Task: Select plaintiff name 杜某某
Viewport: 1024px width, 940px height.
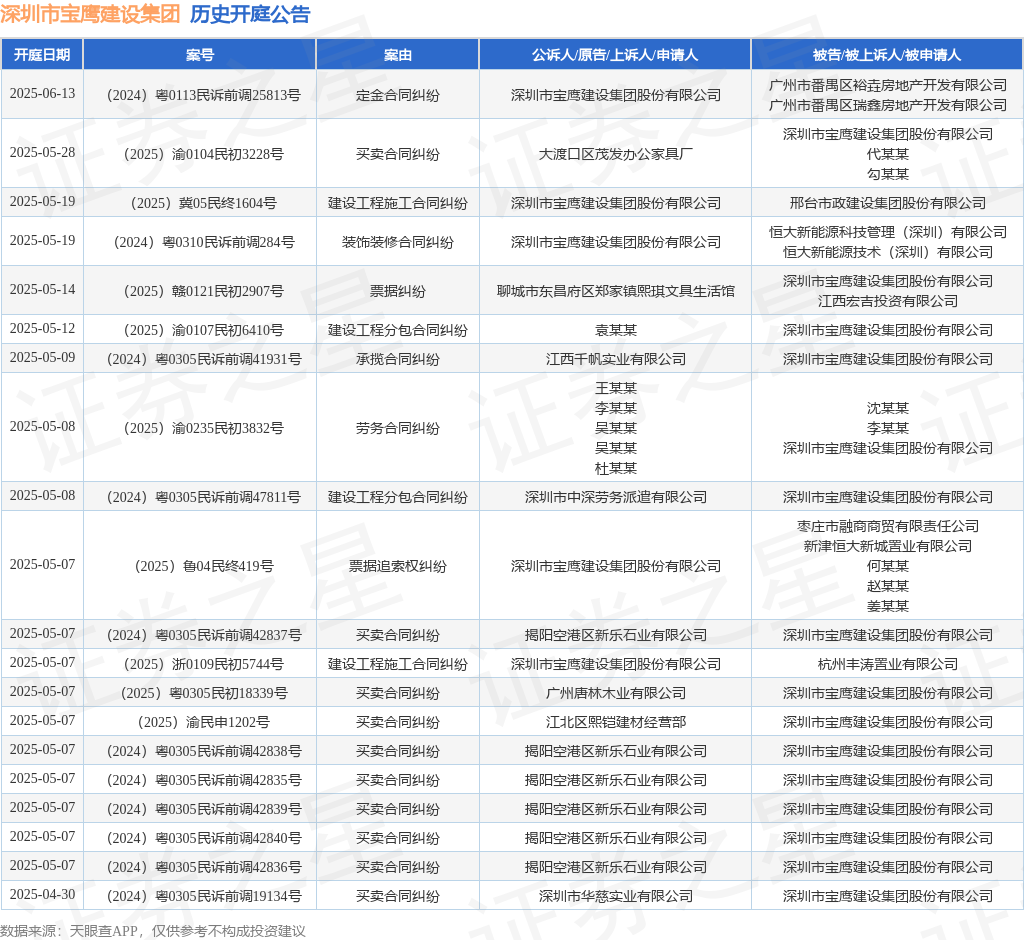Action: click(615, 468)
